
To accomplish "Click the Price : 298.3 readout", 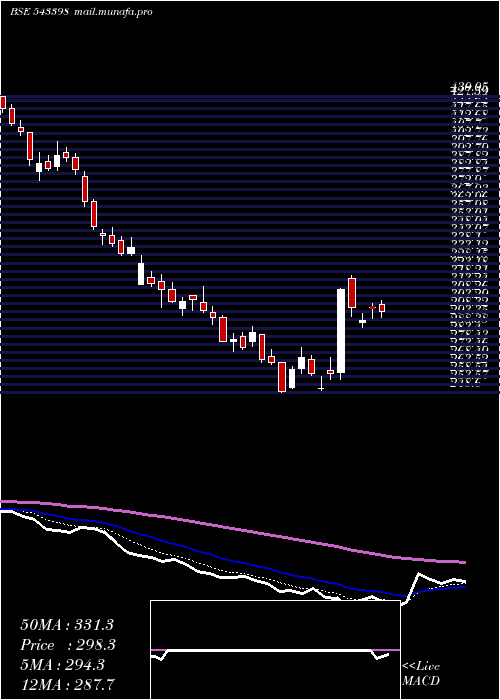I will pos(68,645).
